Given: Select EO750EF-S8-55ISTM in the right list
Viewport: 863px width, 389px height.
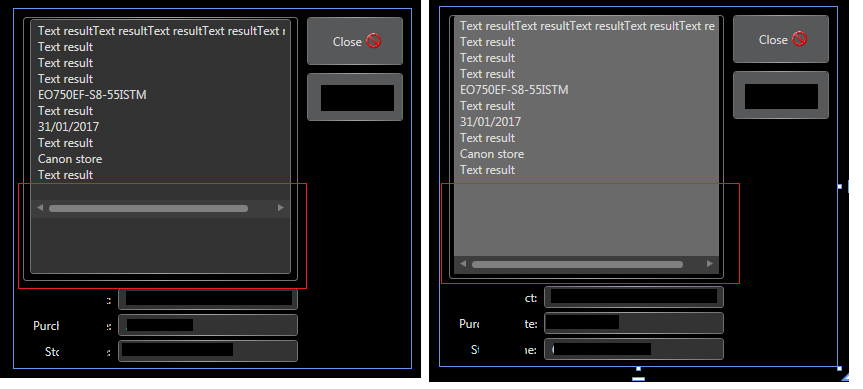Looking at the screenshot, I should tap(514, 90).
